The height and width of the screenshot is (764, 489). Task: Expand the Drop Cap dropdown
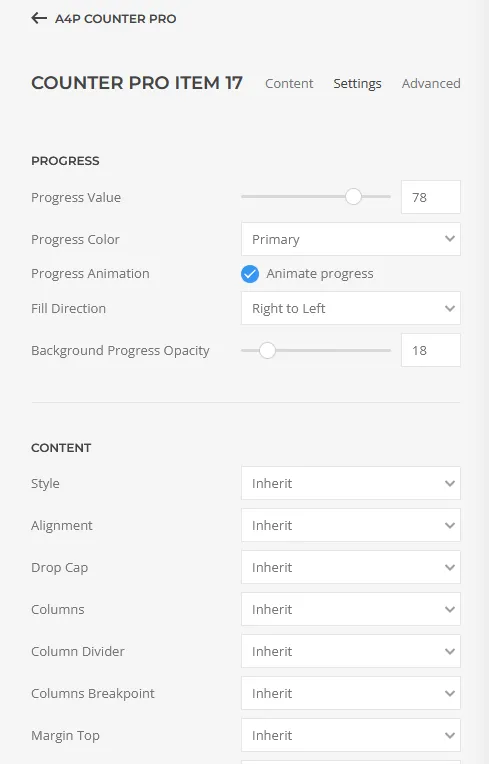(x=351, y=567)
